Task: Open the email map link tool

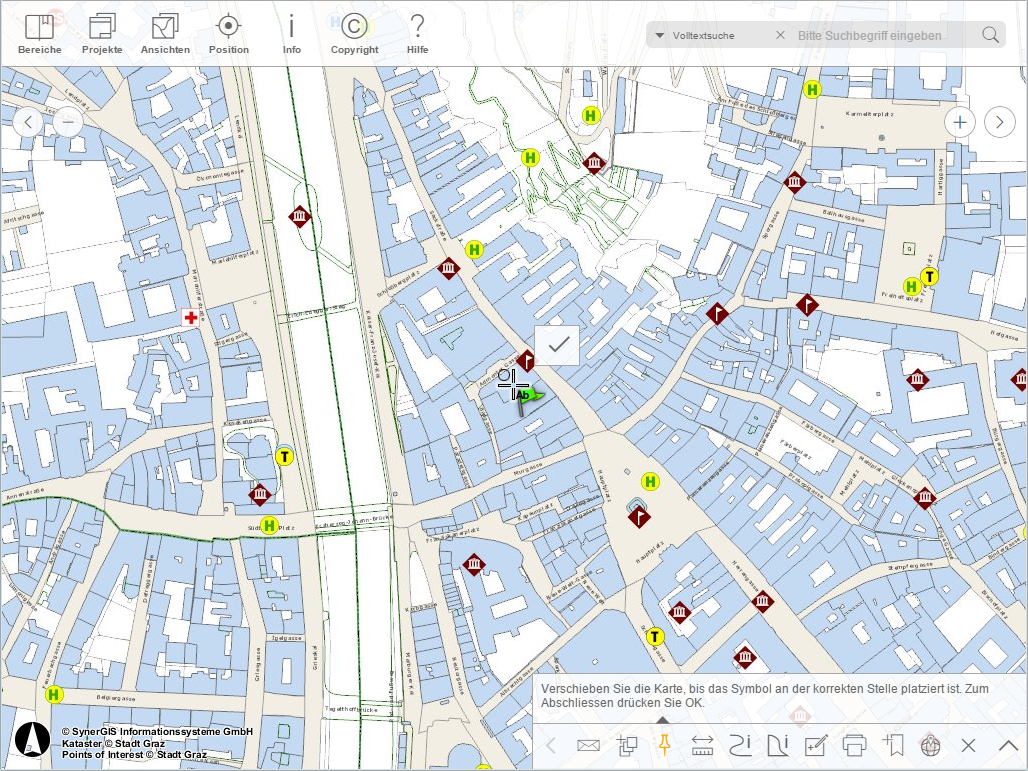Action: pyautogui.click(x=588, y=745)
